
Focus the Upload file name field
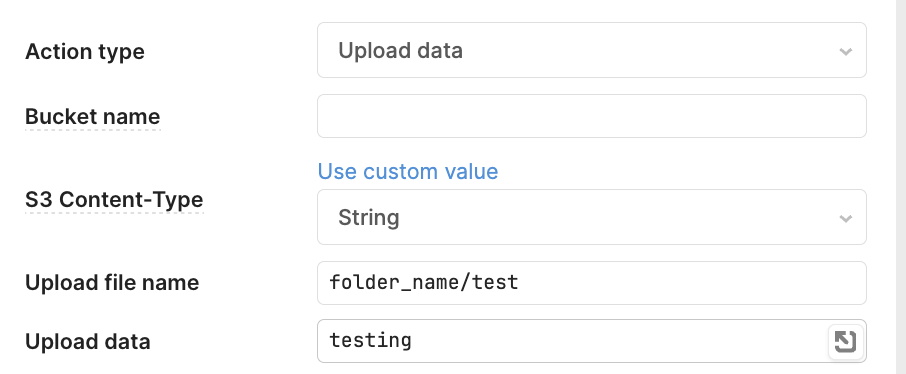pos(592,283)
